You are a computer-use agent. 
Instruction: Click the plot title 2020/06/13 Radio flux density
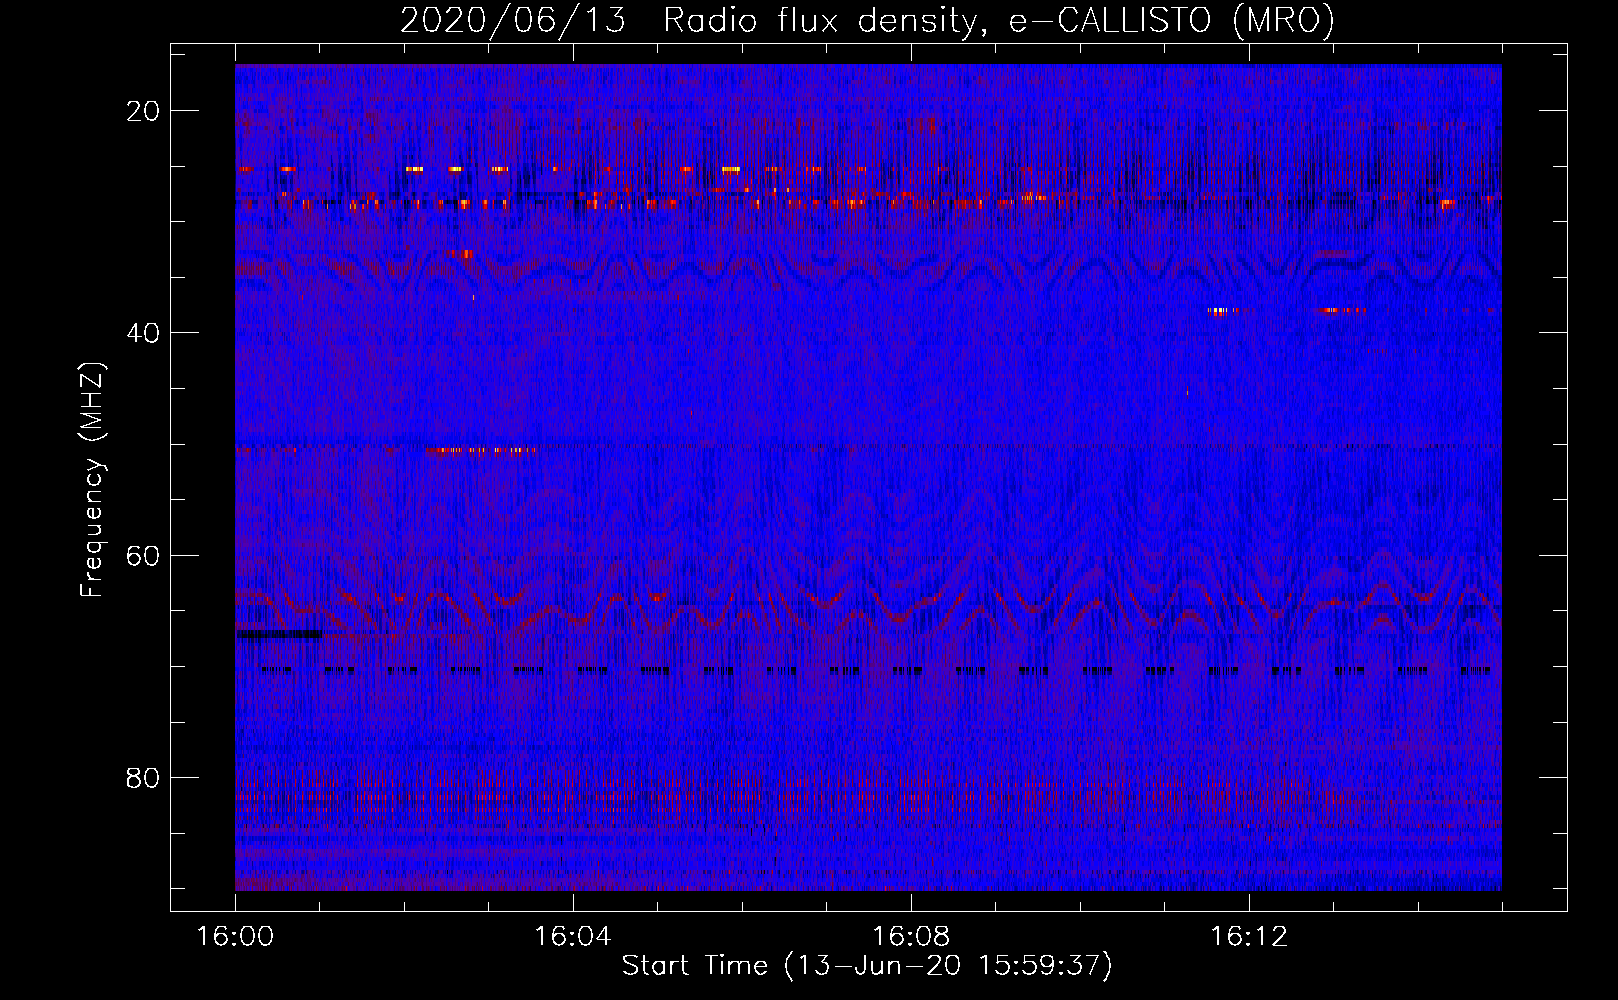click(867, 20)
